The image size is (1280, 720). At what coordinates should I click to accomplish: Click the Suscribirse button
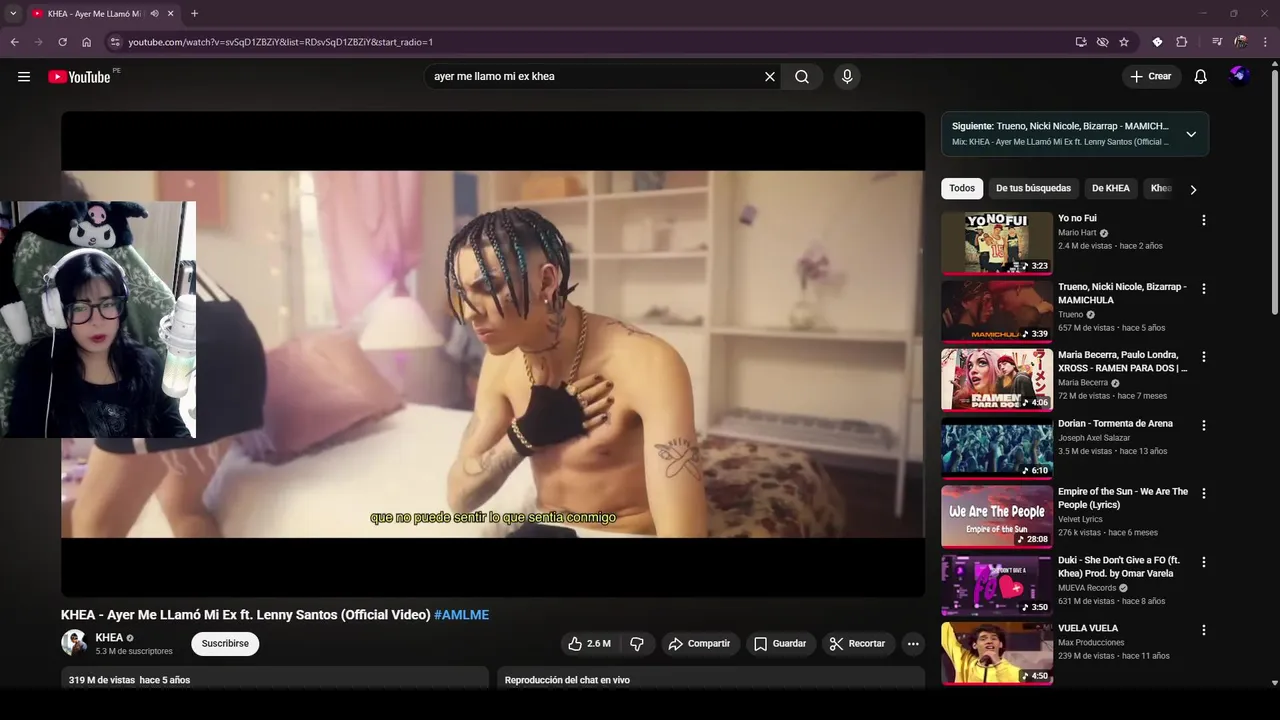tap(225, 644)
